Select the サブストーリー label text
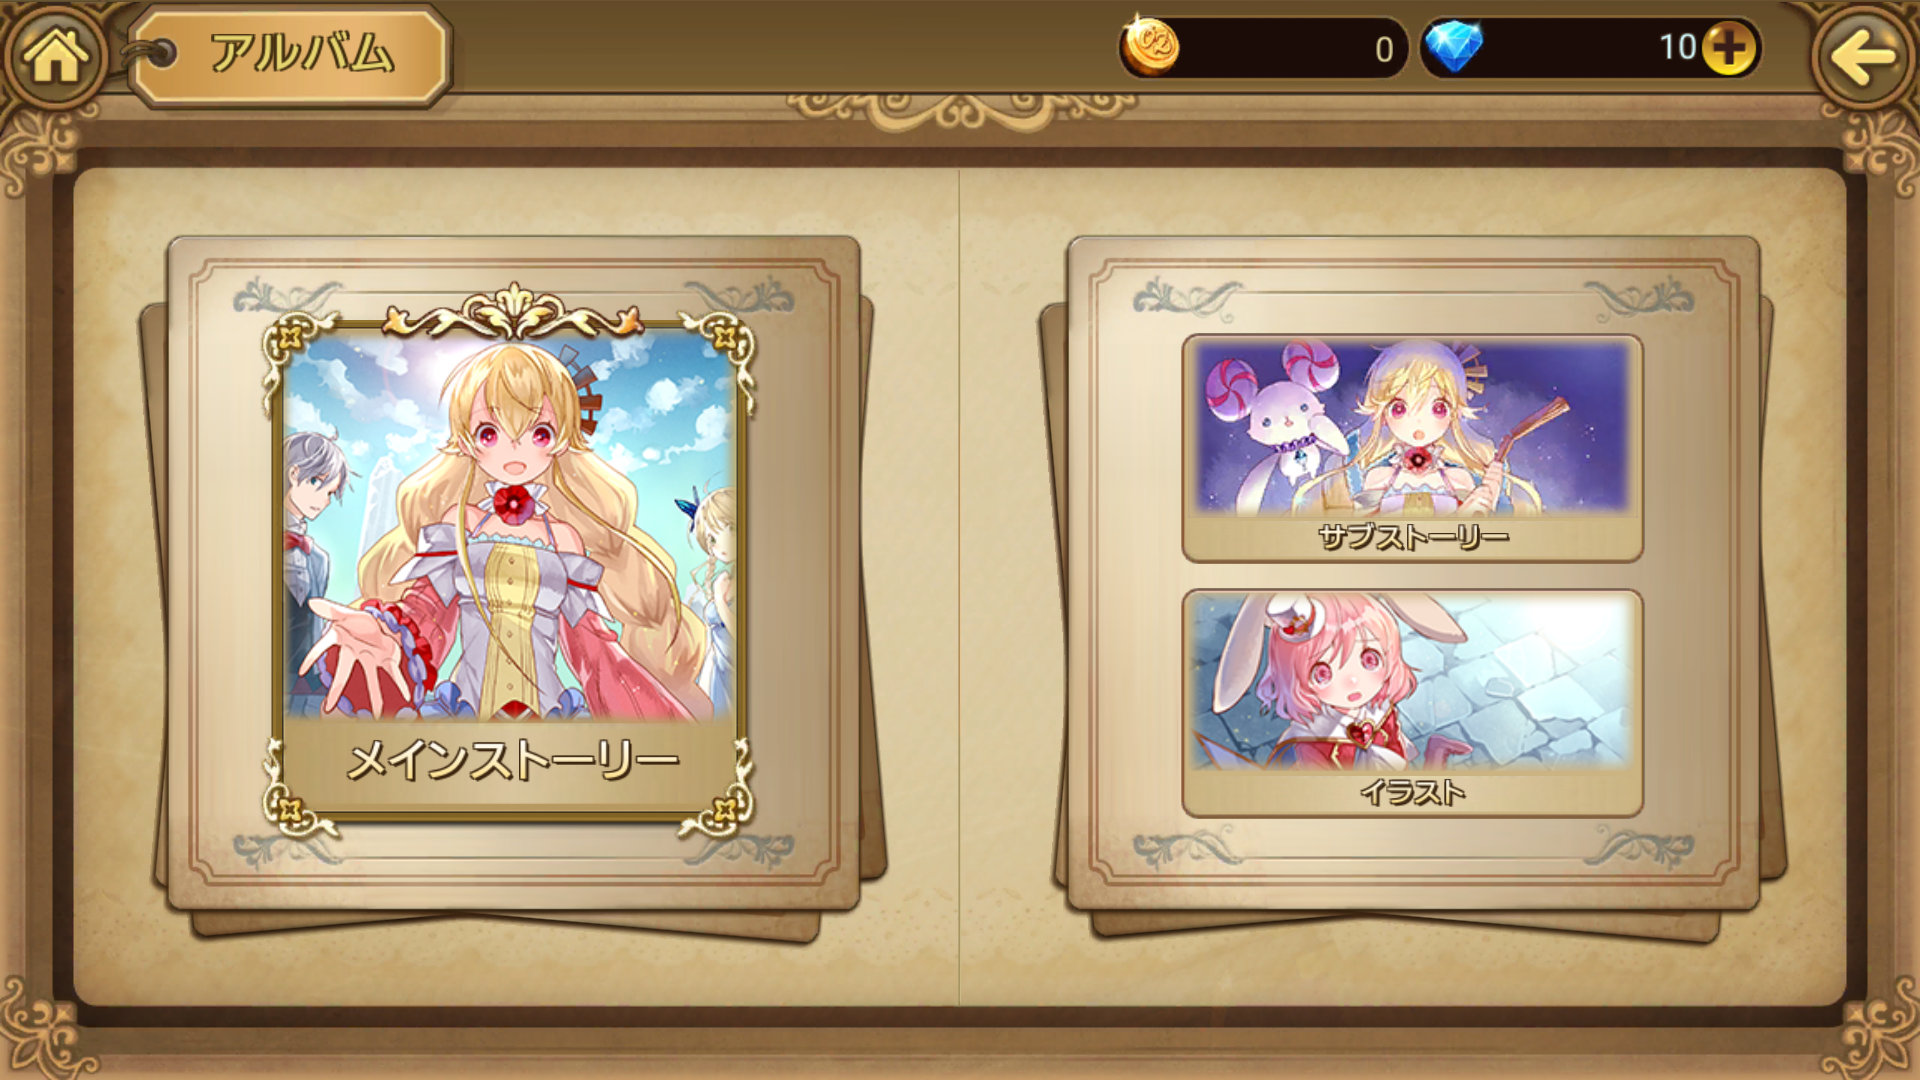 (1413, 538)
